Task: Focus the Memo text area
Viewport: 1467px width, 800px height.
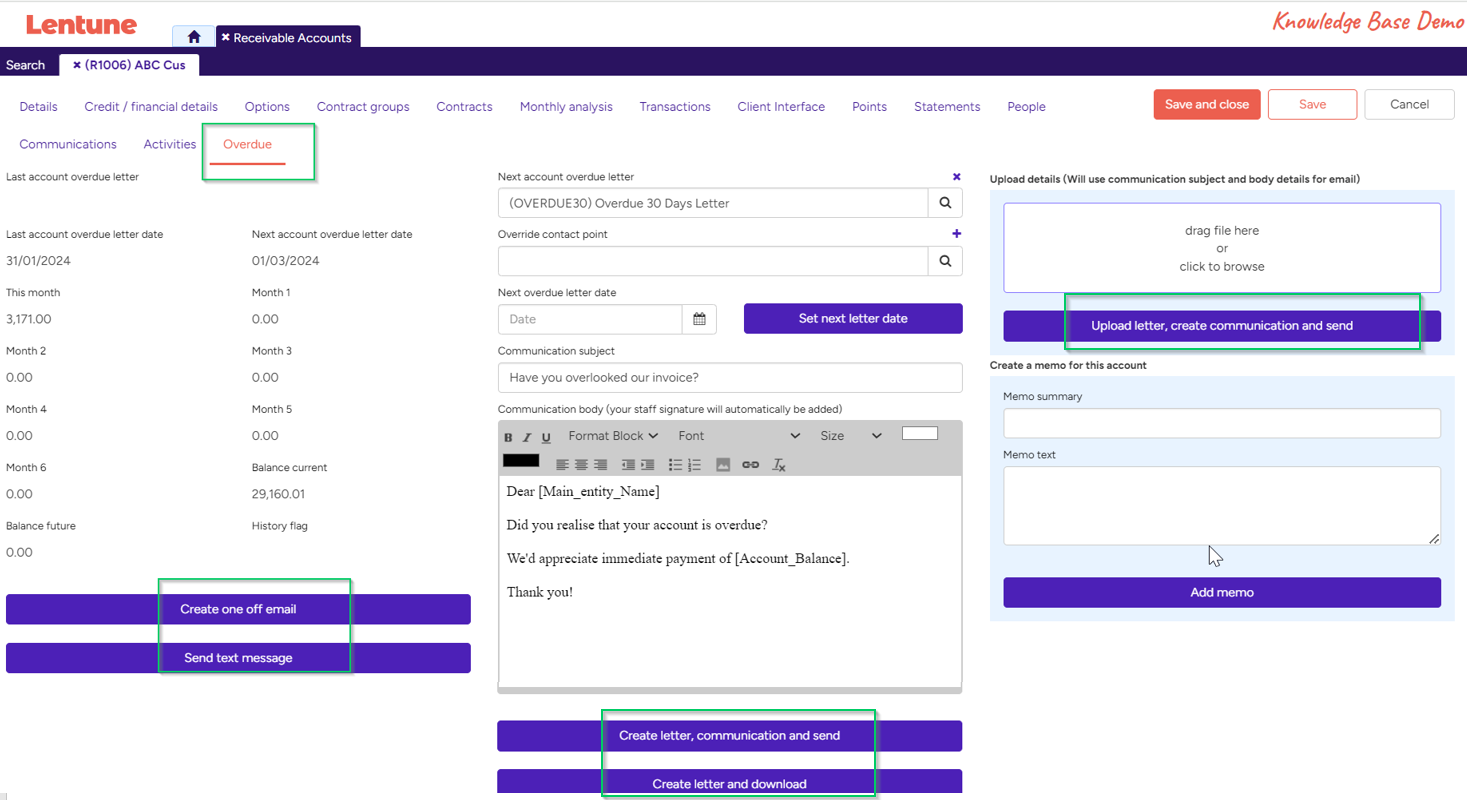Action: (1222, 506)
